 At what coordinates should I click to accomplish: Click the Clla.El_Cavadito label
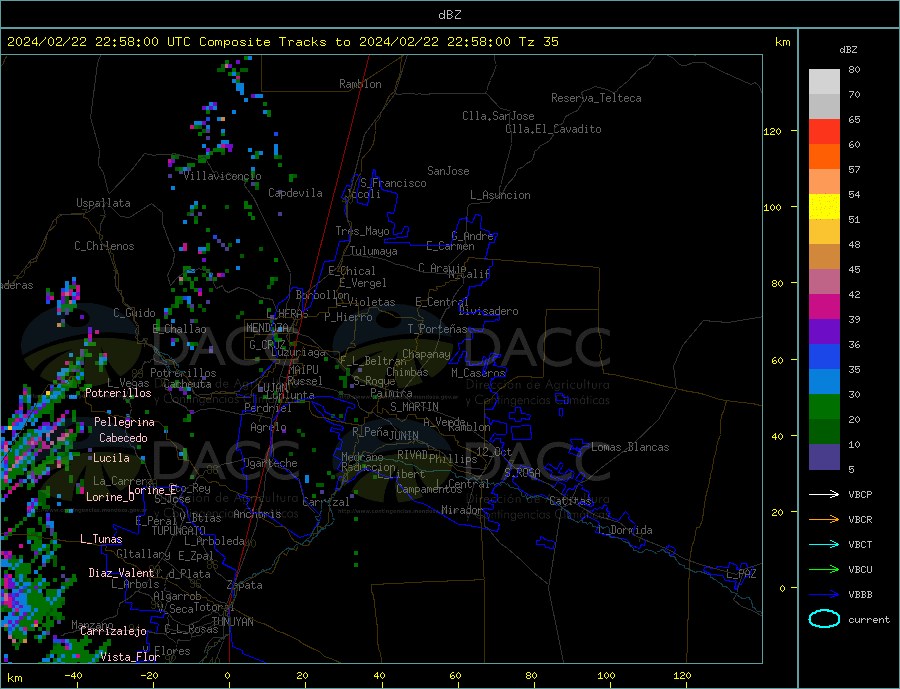point(553,129)
